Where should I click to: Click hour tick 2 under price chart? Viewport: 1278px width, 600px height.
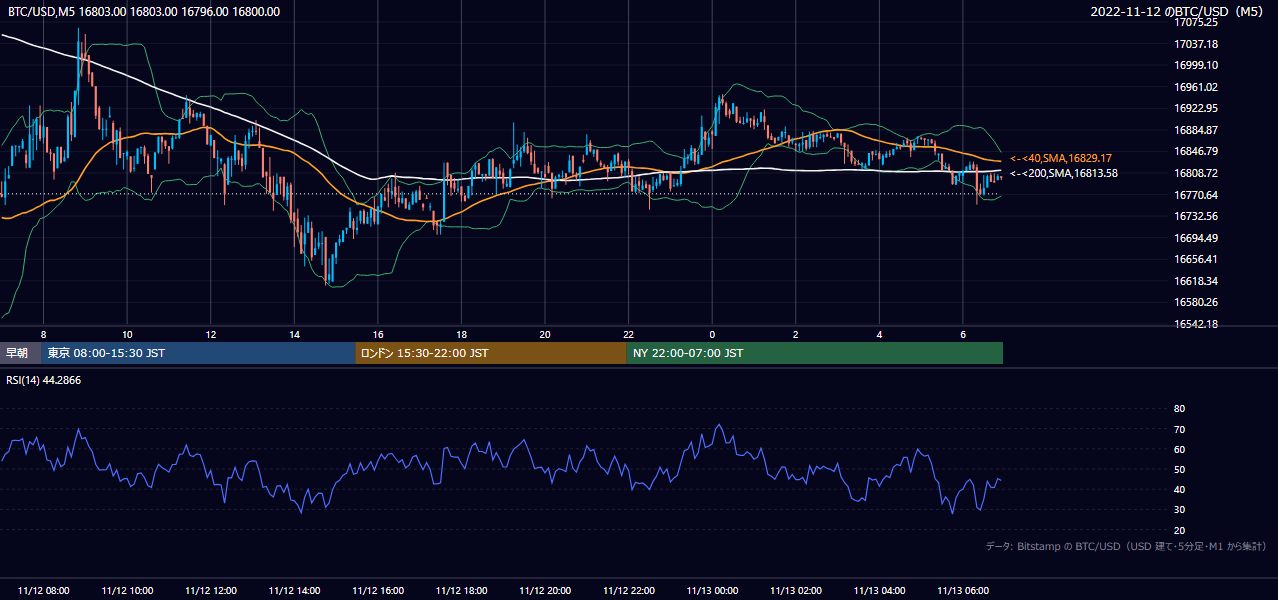(796, 334)
